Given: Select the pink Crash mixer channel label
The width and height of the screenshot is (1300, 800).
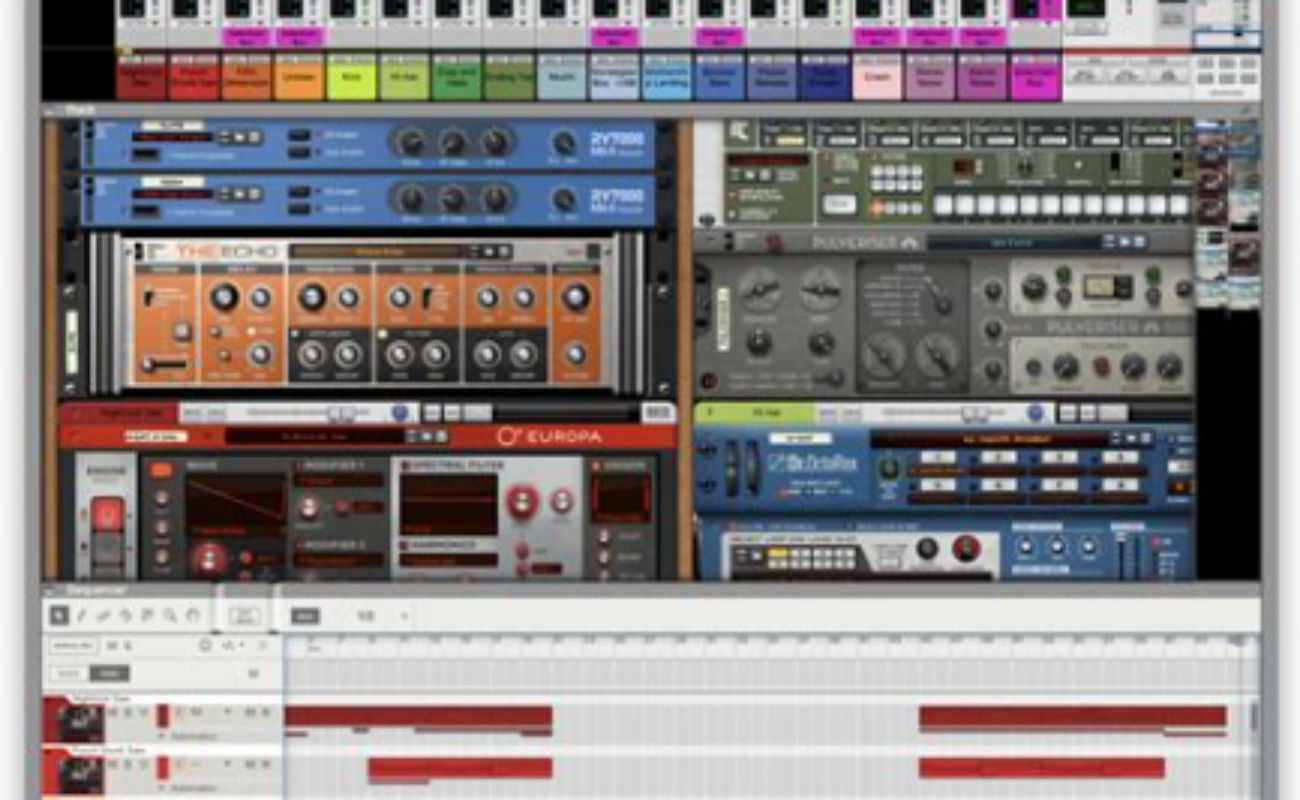Looking at the screenshot, I should [x=877, y=77].
